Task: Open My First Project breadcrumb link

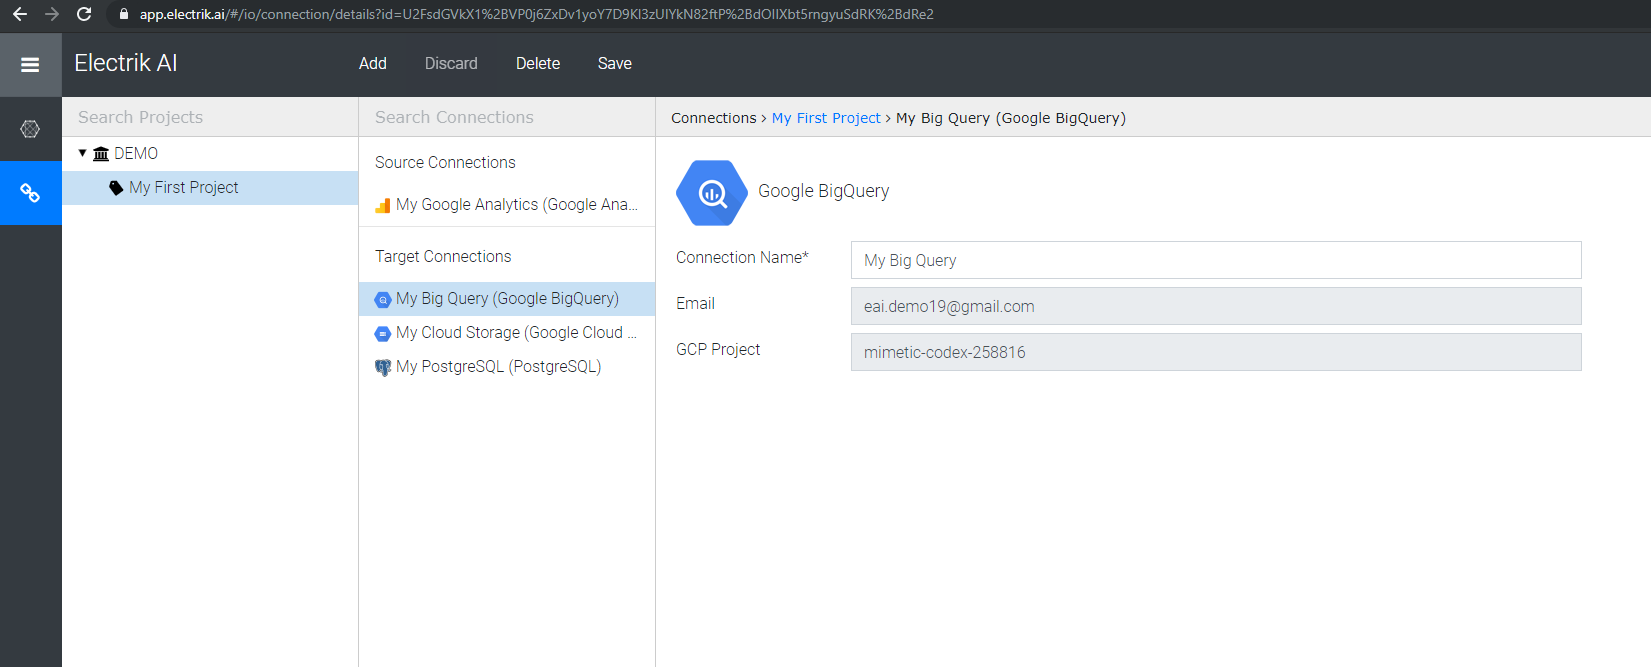Action: pyautogui.click(x=826, y=118)
